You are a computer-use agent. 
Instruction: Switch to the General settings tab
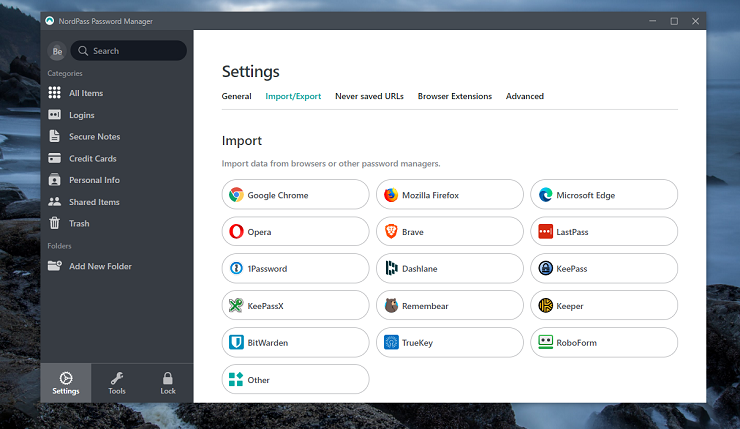pyautogui.click(x=236, y=96)
